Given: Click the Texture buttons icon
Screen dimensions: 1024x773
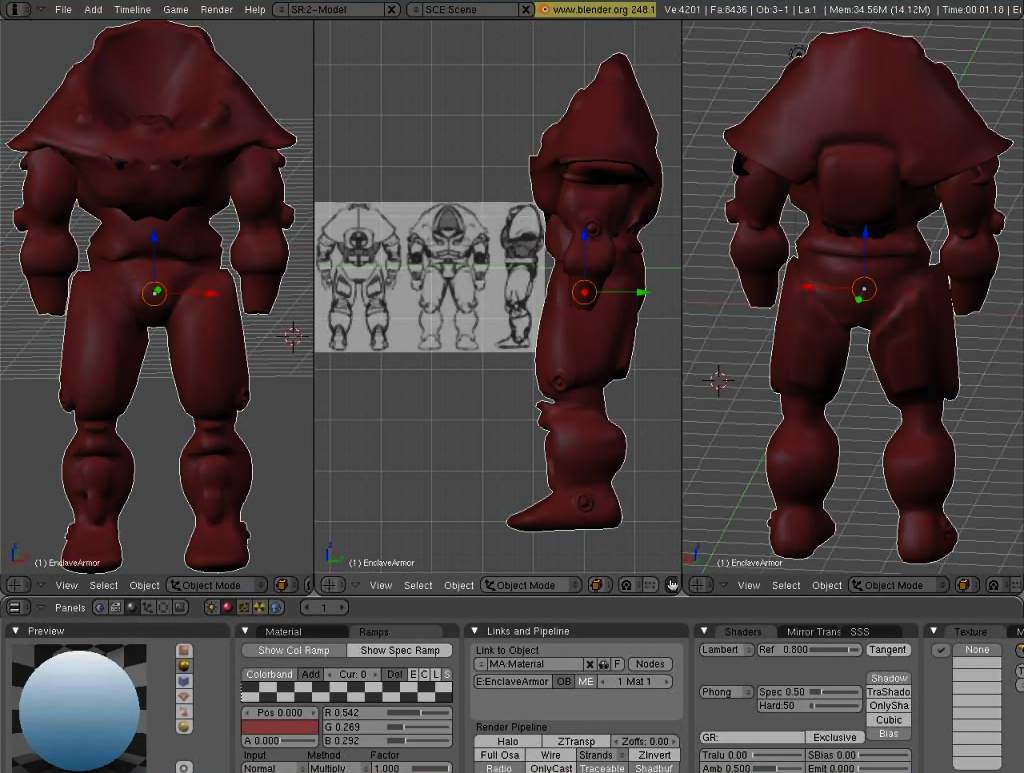Looking at the screenshot, I should tap(244, 608).
